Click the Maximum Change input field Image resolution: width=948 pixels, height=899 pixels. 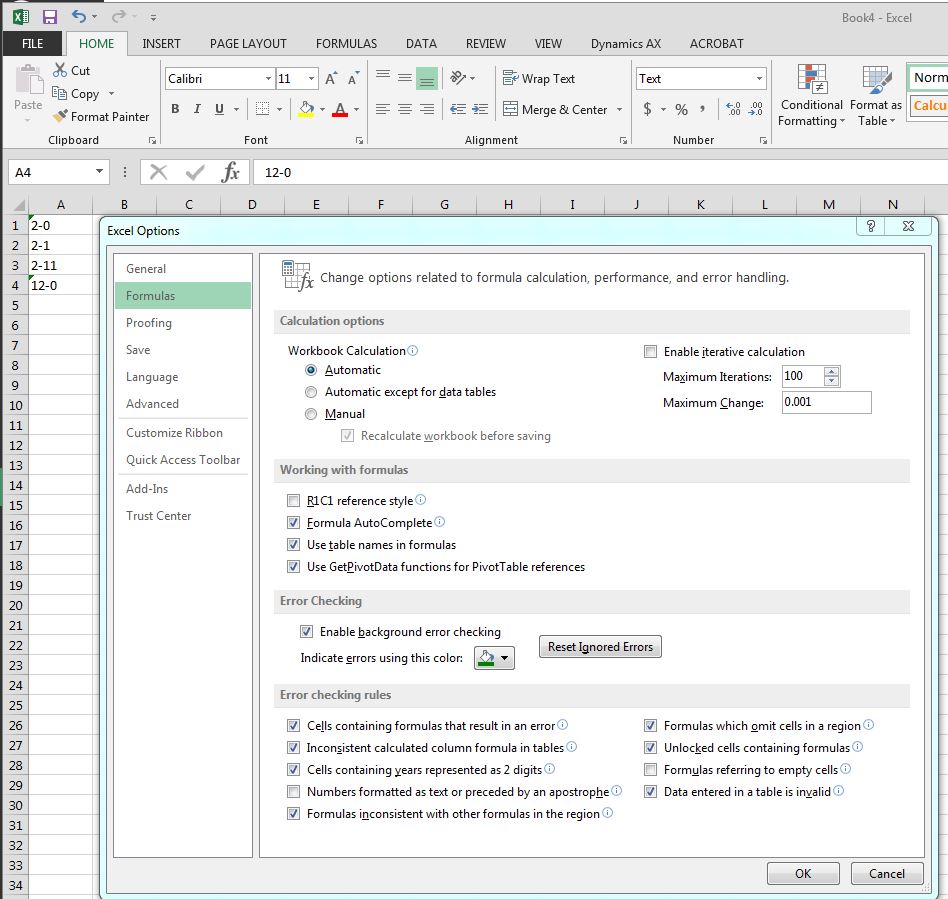[825, 402]
